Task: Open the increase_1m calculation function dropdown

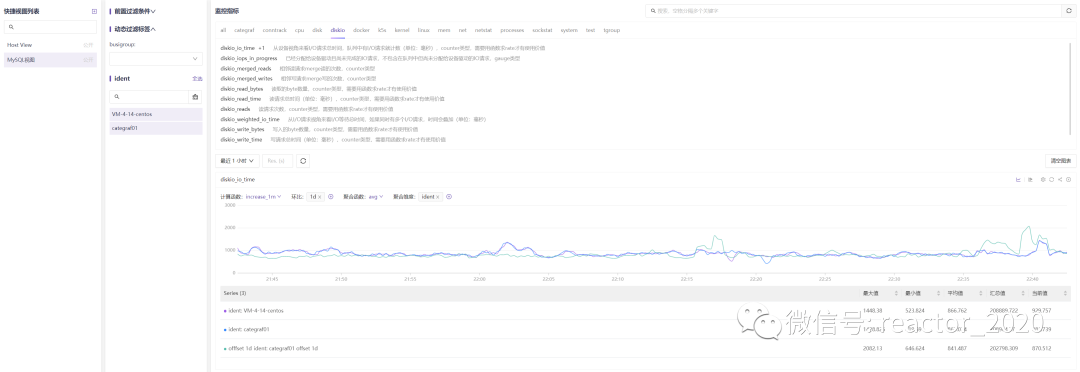Action: [263, 196]
